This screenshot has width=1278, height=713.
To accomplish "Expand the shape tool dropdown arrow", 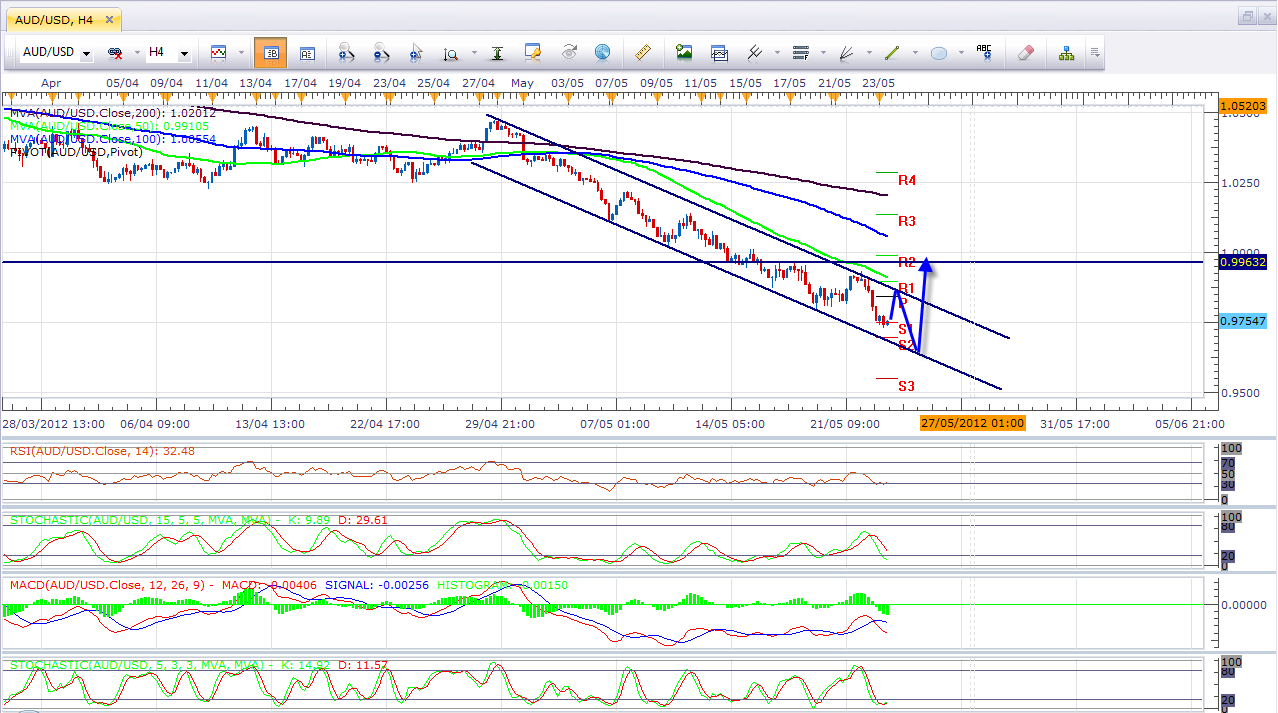I will point(961,53).
